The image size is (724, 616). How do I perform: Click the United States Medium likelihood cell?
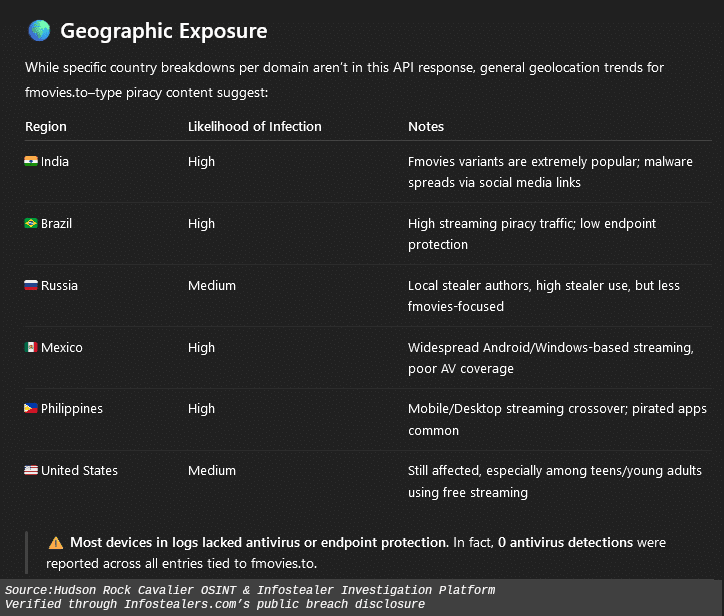(x=212, y=471)
